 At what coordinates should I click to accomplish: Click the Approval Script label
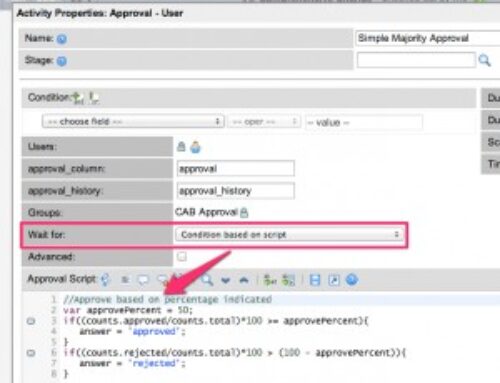point(62,279)
